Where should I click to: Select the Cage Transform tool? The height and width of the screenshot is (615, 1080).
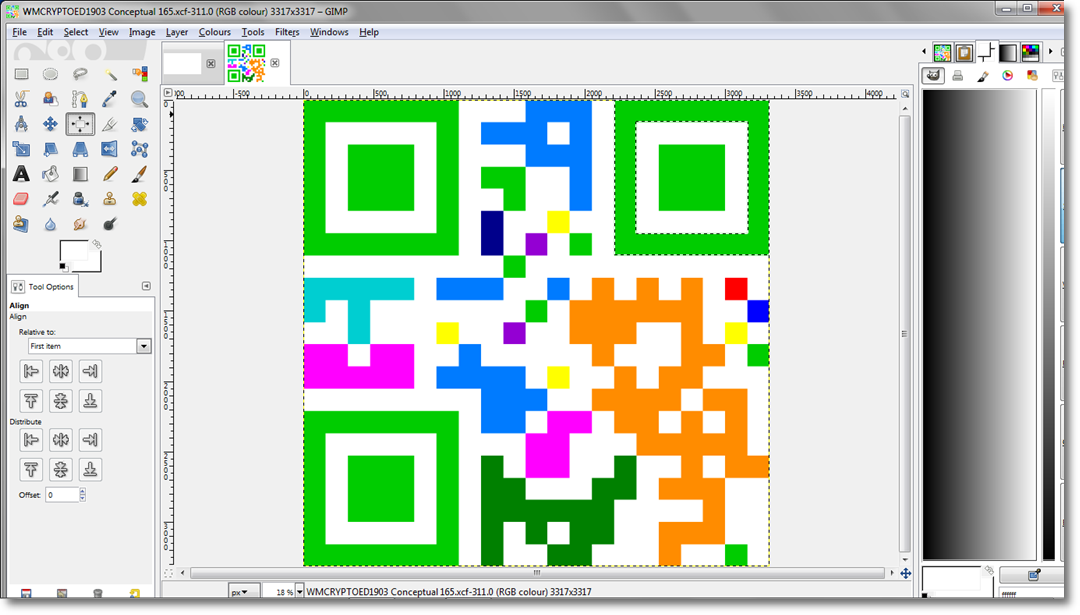point(140,149)
